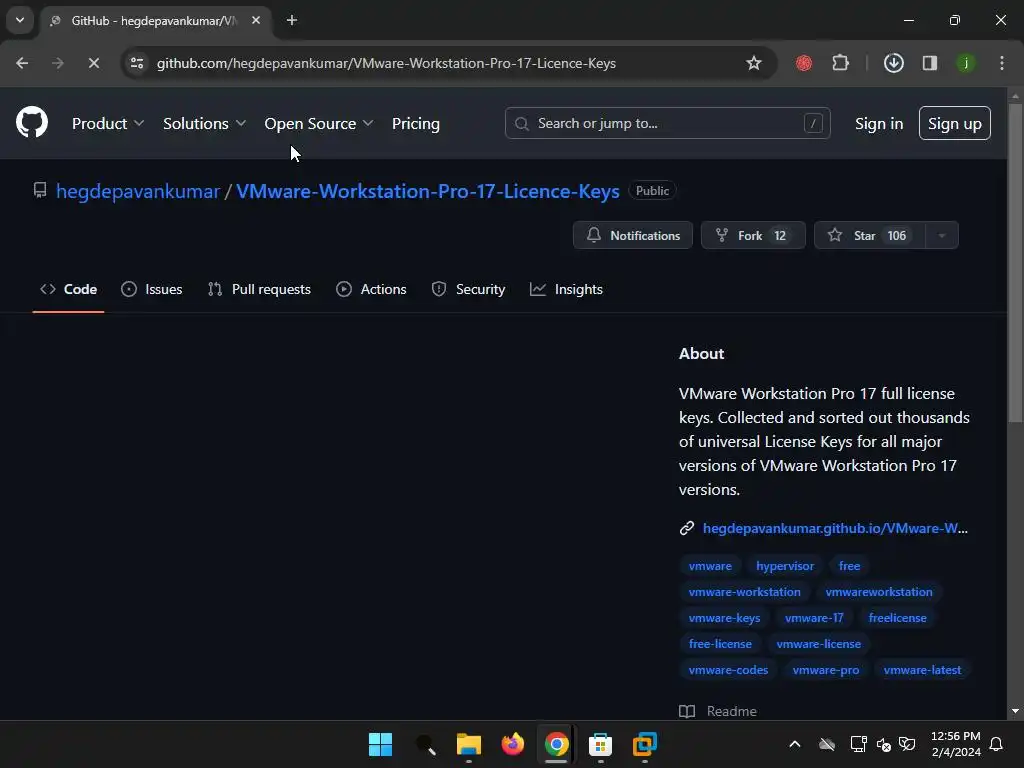Switch to the Pull requests tab
The height and width of the screenshot is (768, 1024).
[259, 289]
